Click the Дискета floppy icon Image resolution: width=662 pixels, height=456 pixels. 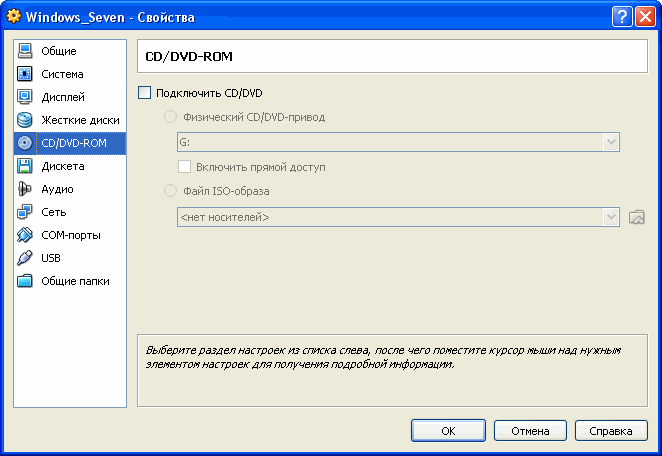pyautogui.click(x=25, y=166)
